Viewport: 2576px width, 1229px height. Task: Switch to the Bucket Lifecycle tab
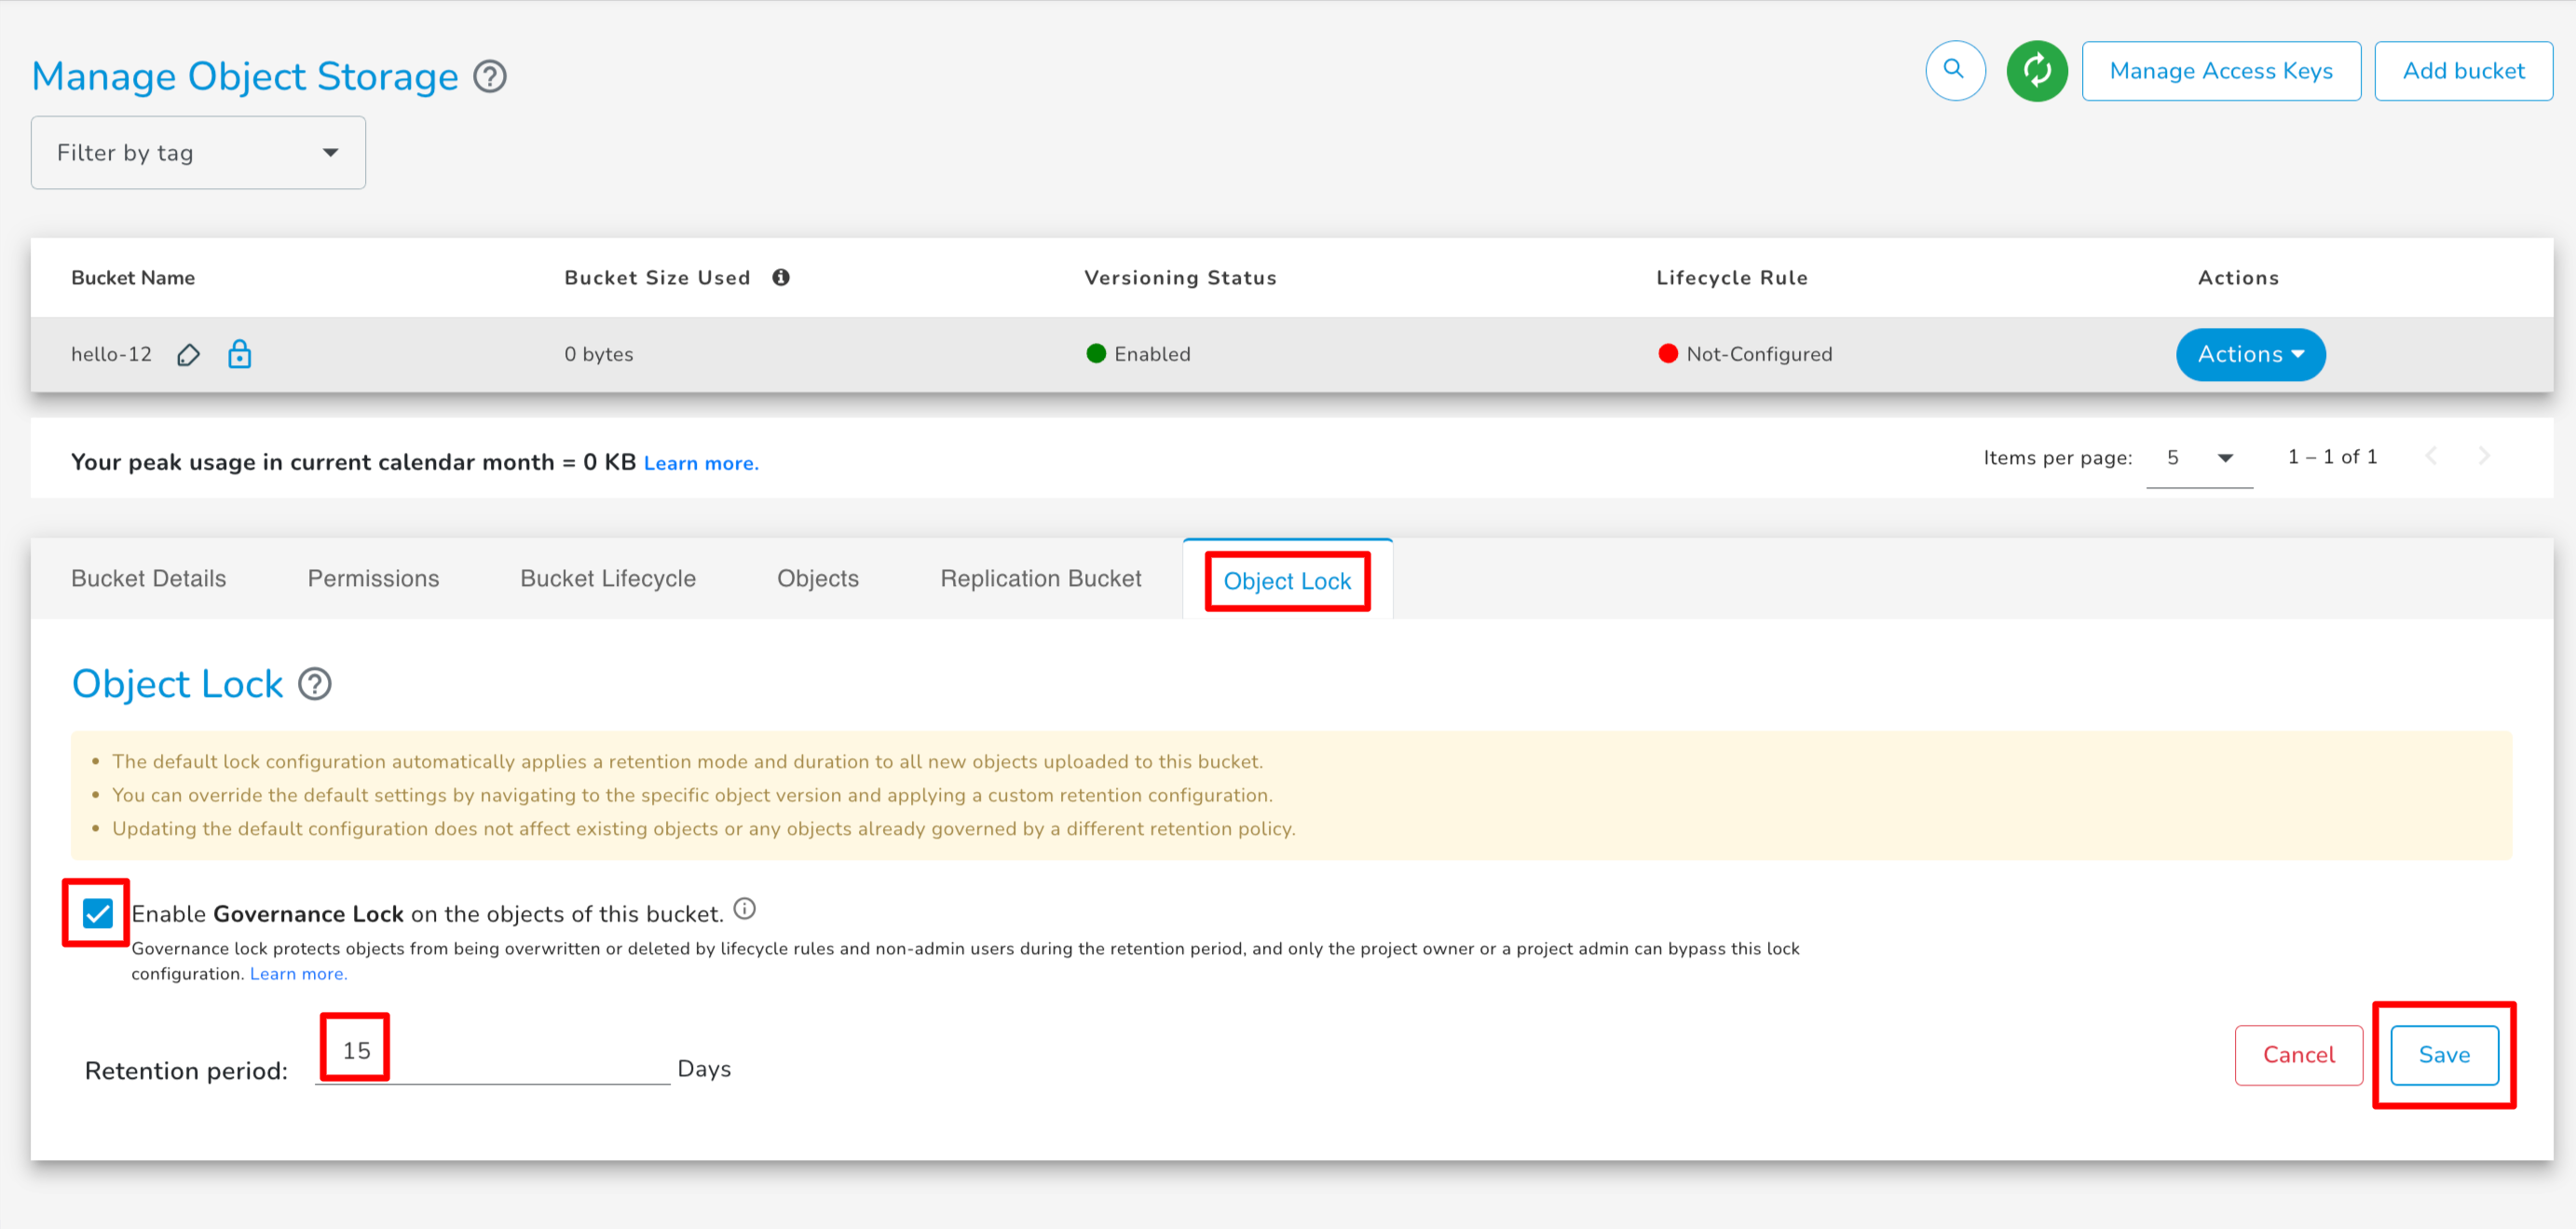click(607, 578)
